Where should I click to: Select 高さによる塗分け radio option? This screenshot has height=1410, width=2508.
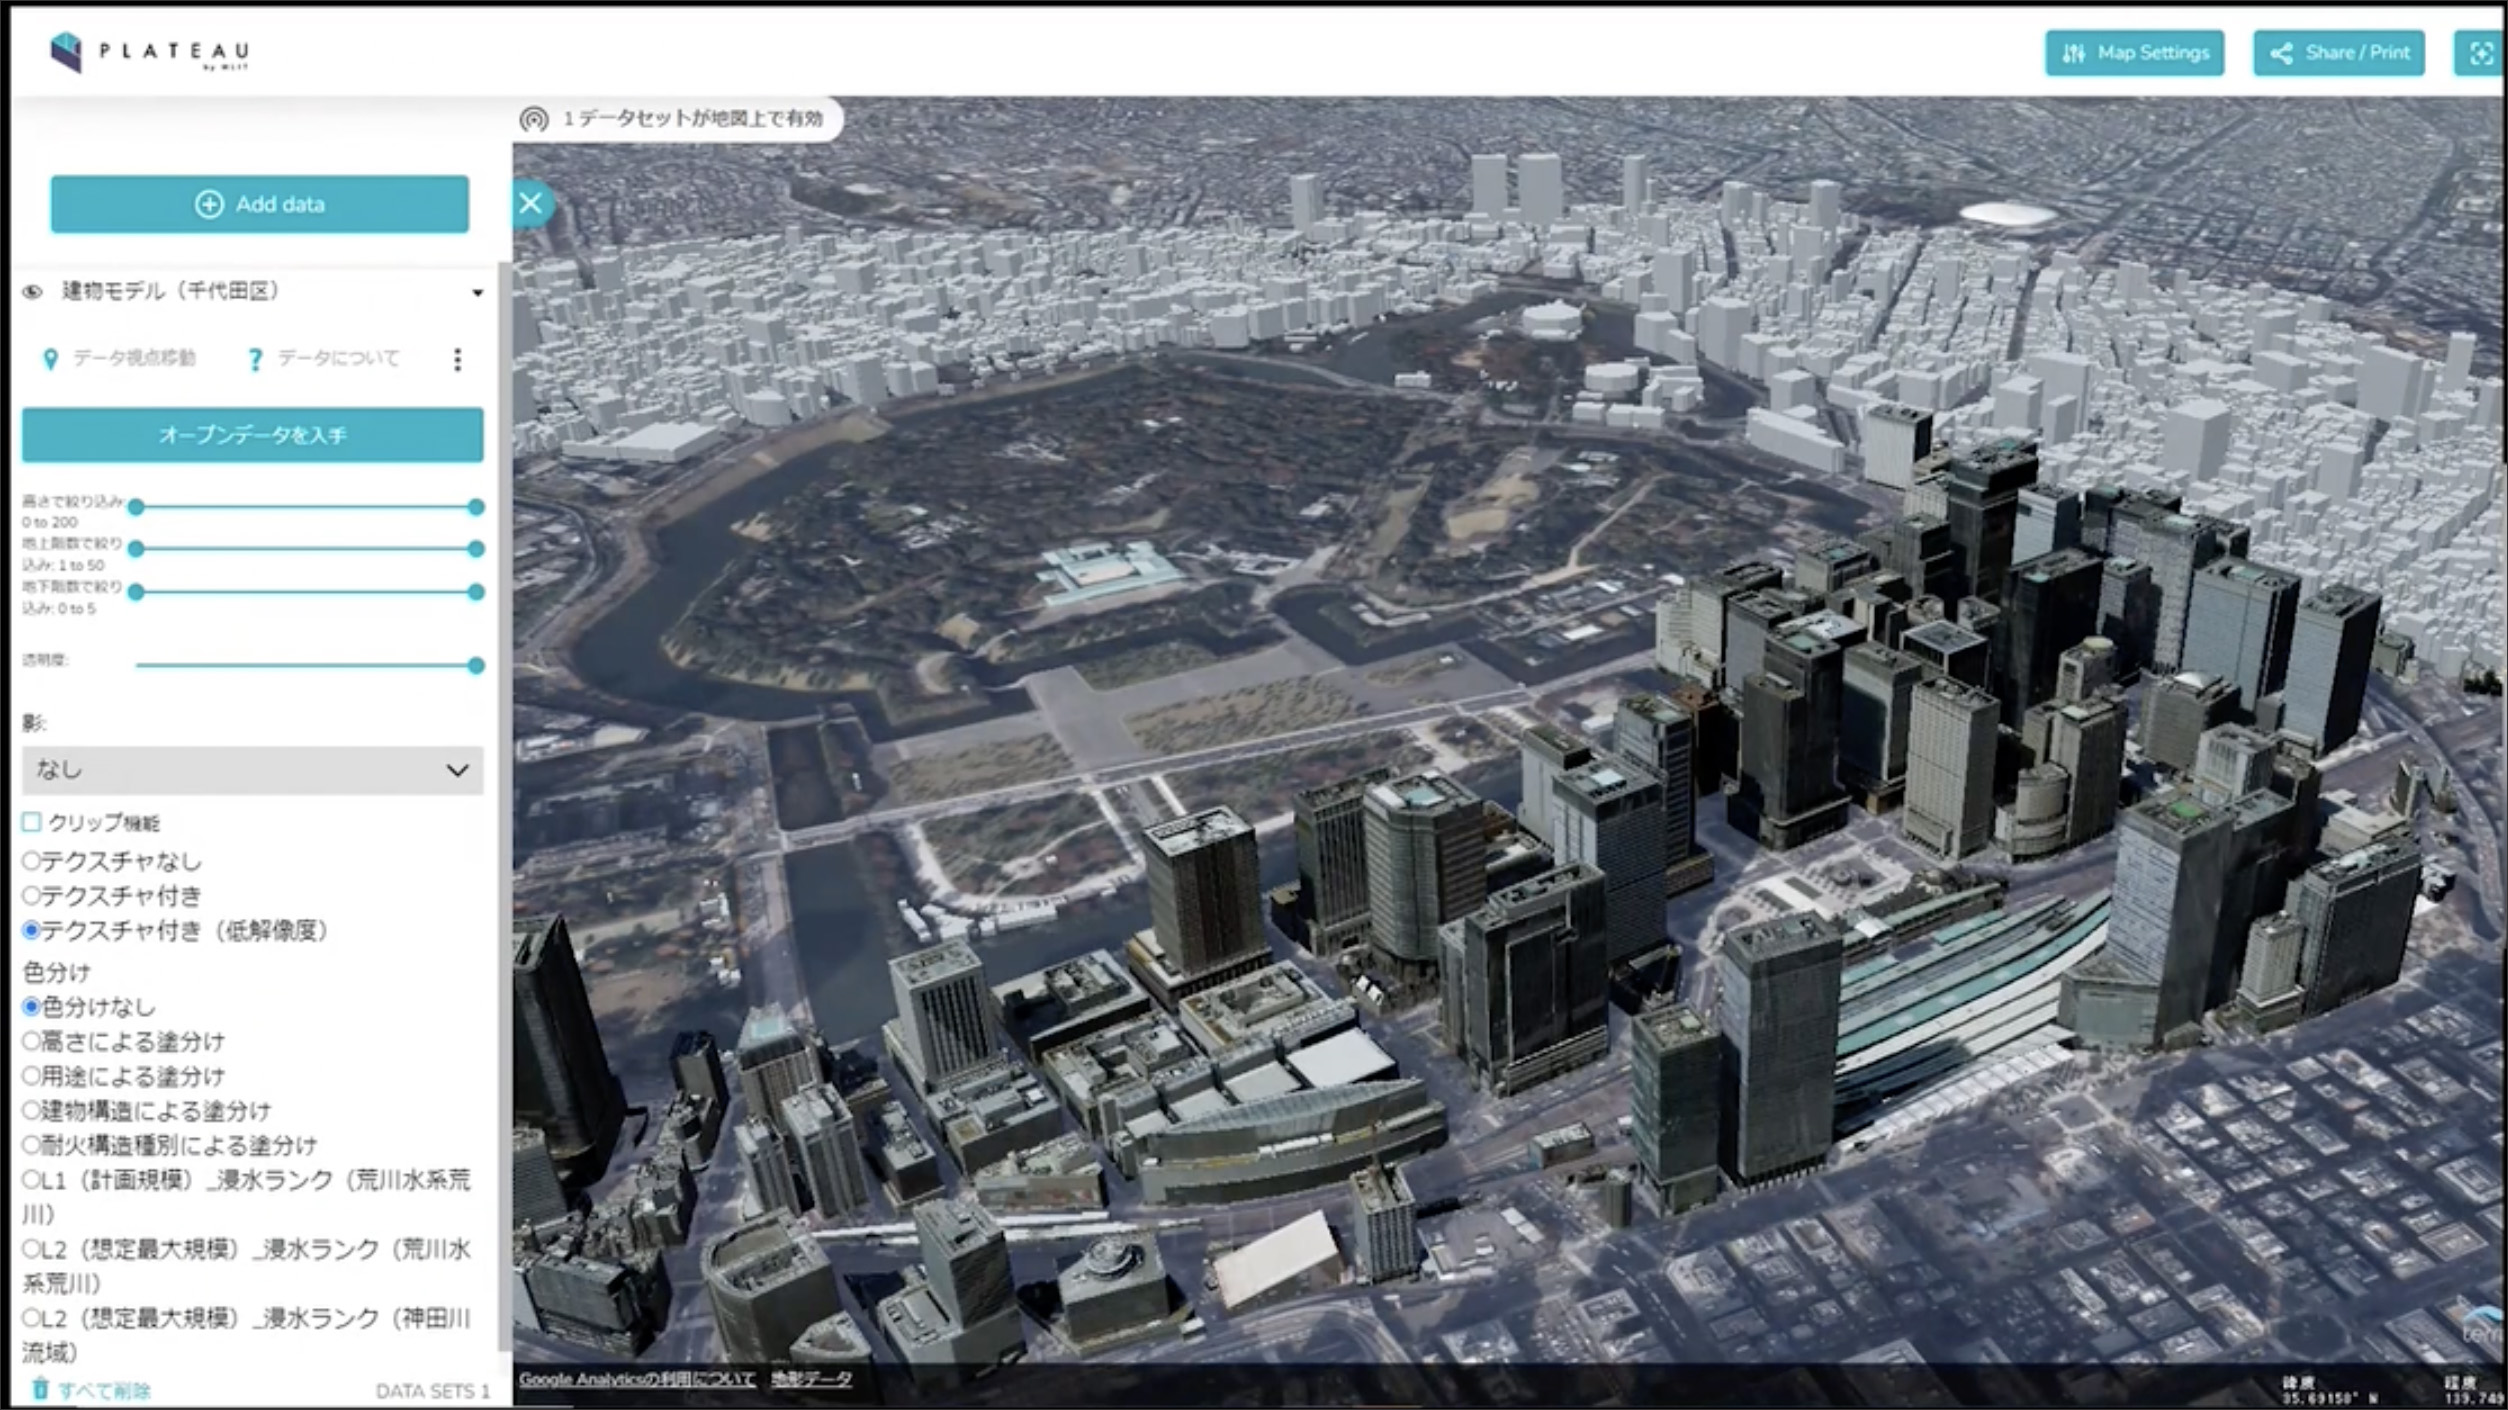pyautogui.click(x=31, y=1042)
